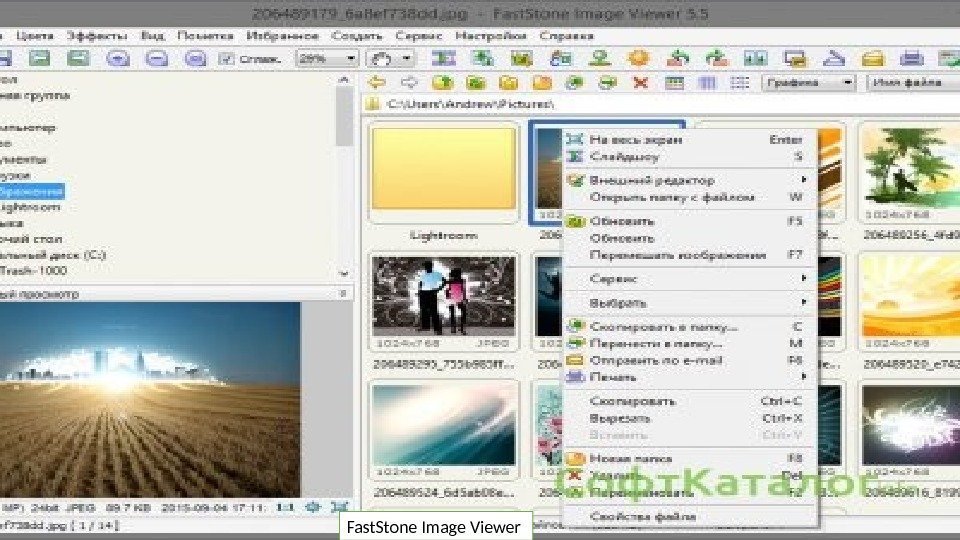Click the scanner acquire icon

pyautogui.click(x=833, y=59)
